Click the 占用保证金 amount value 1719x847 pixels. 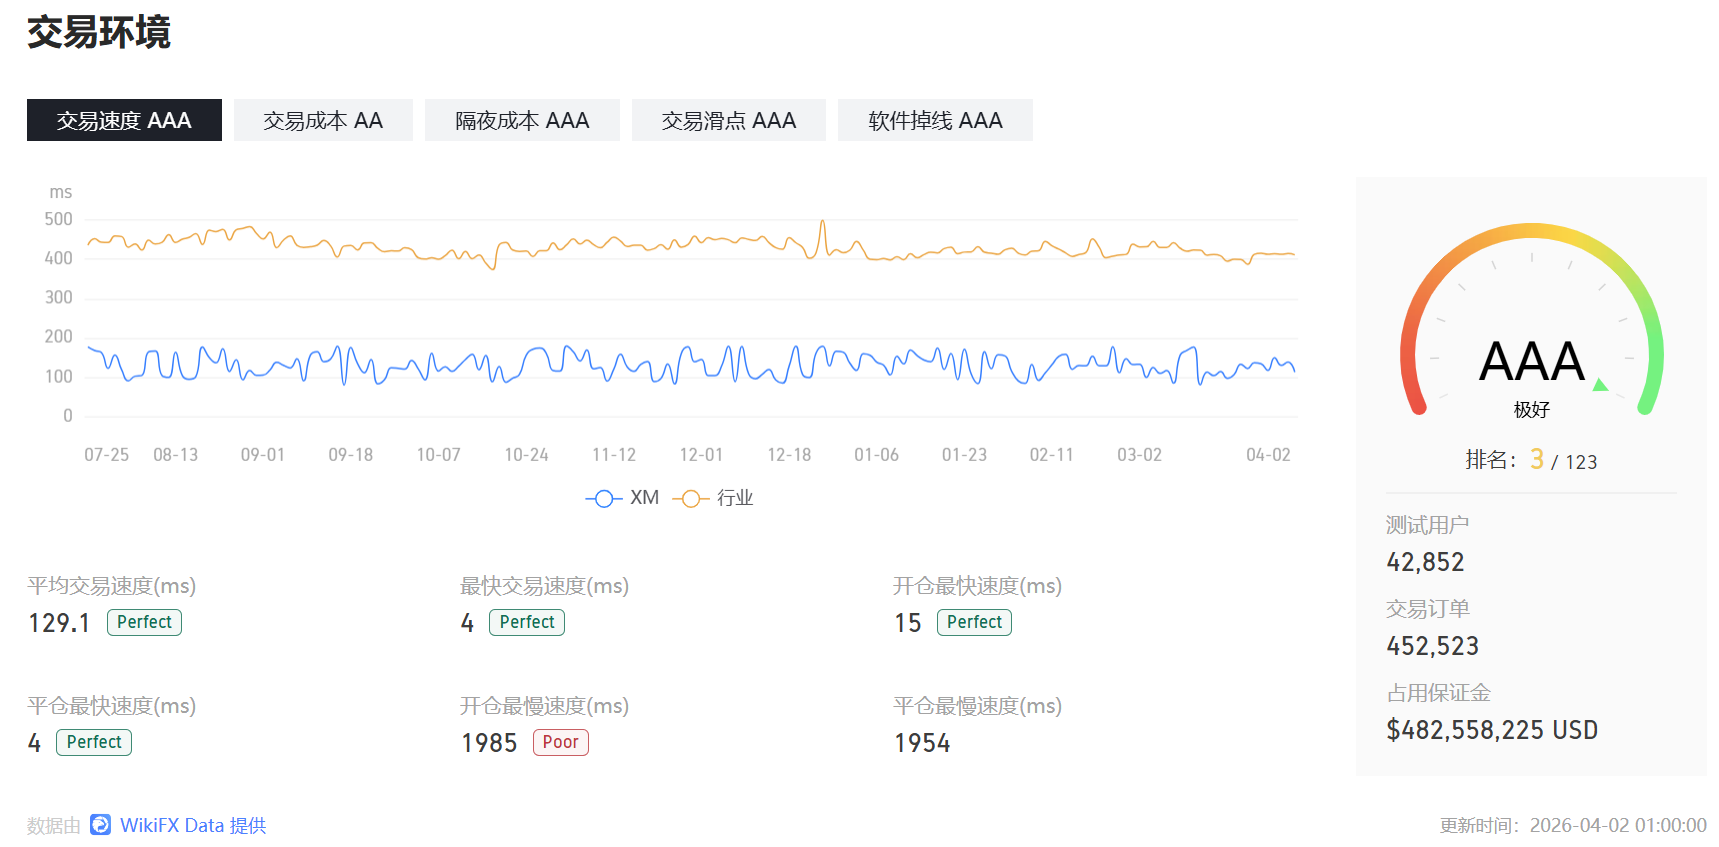pos(1492,730)
